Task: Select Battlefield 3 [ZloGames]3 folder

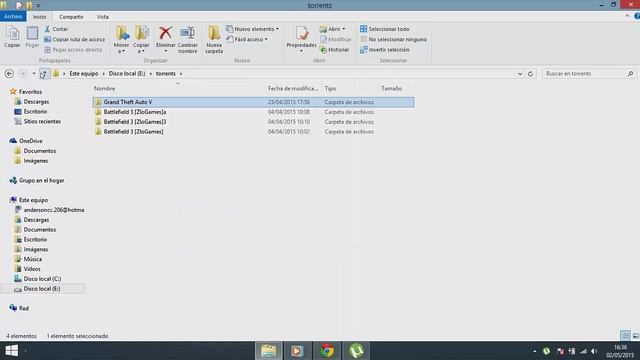Action: (x=253, y=122)
